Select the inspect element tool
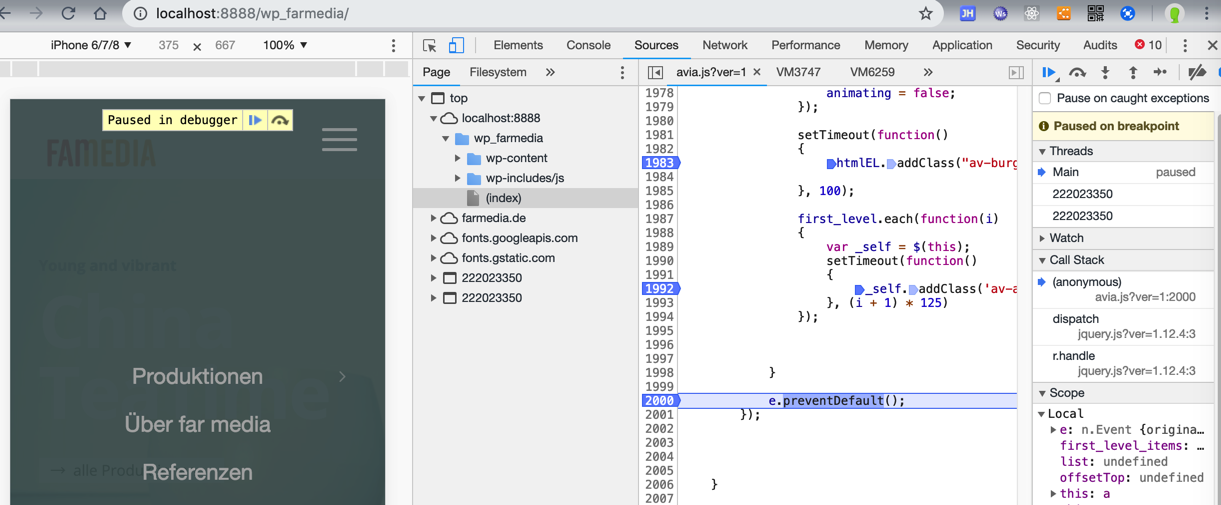Viewport: 1221px width, 505px height. (x=430, y=45)
